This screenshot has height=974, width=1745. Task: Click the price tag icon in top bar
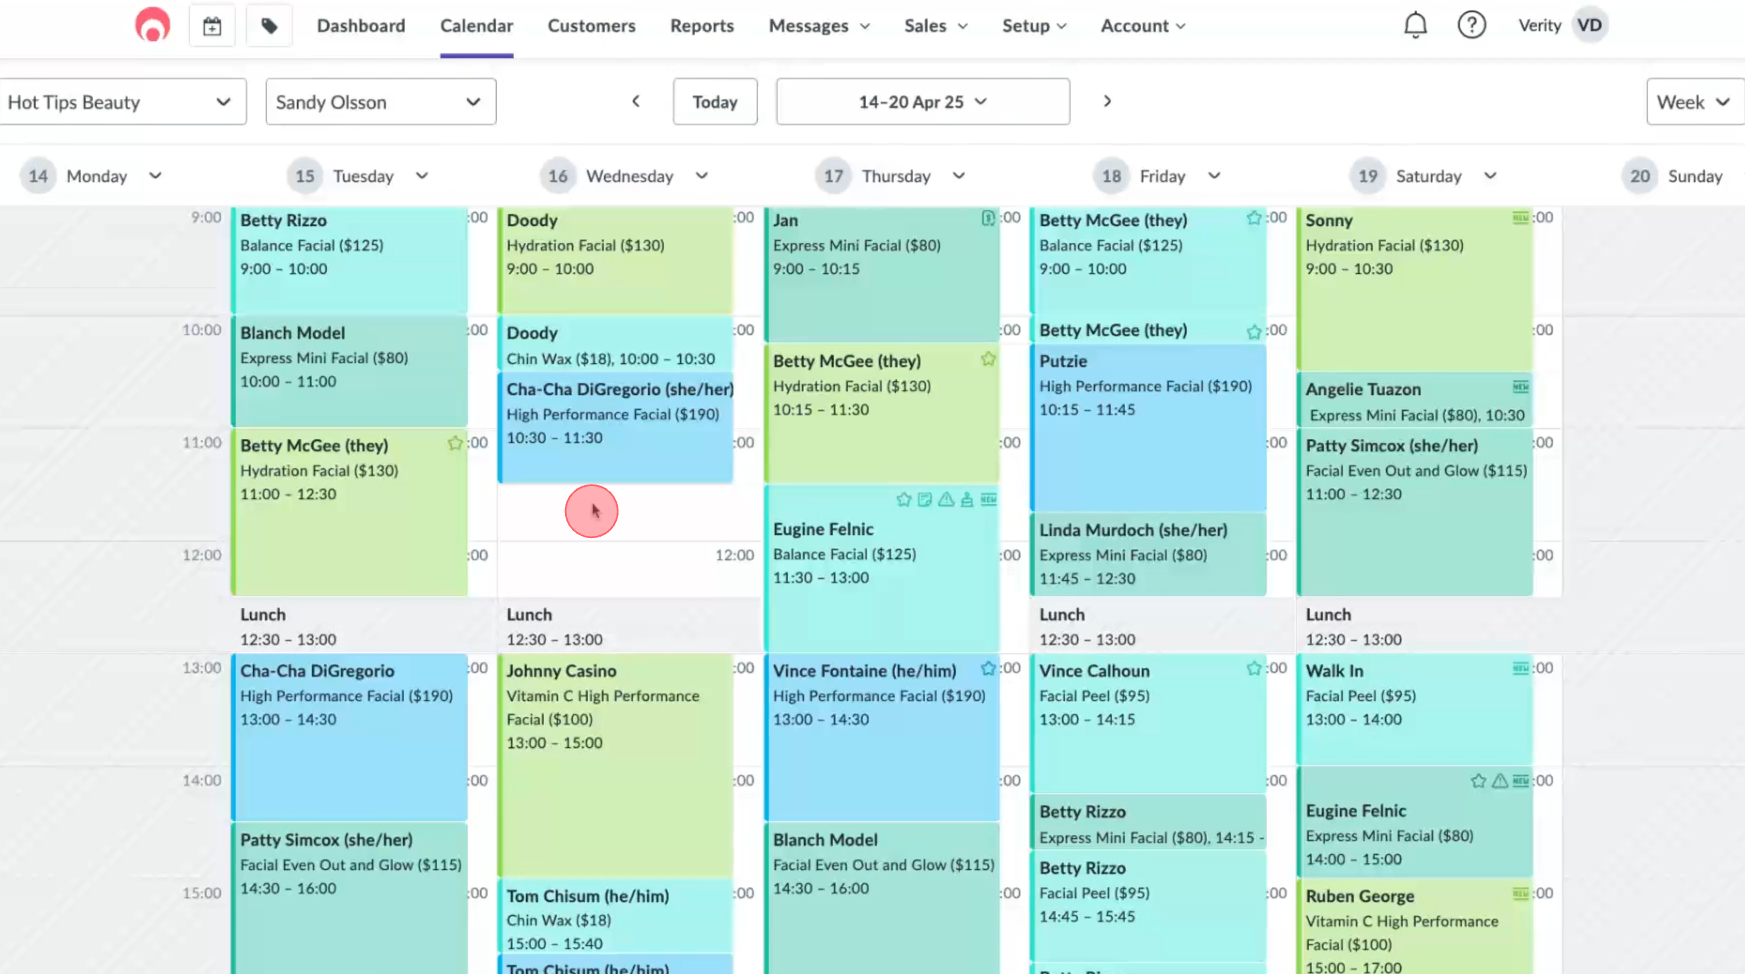(x=269, y=27)
